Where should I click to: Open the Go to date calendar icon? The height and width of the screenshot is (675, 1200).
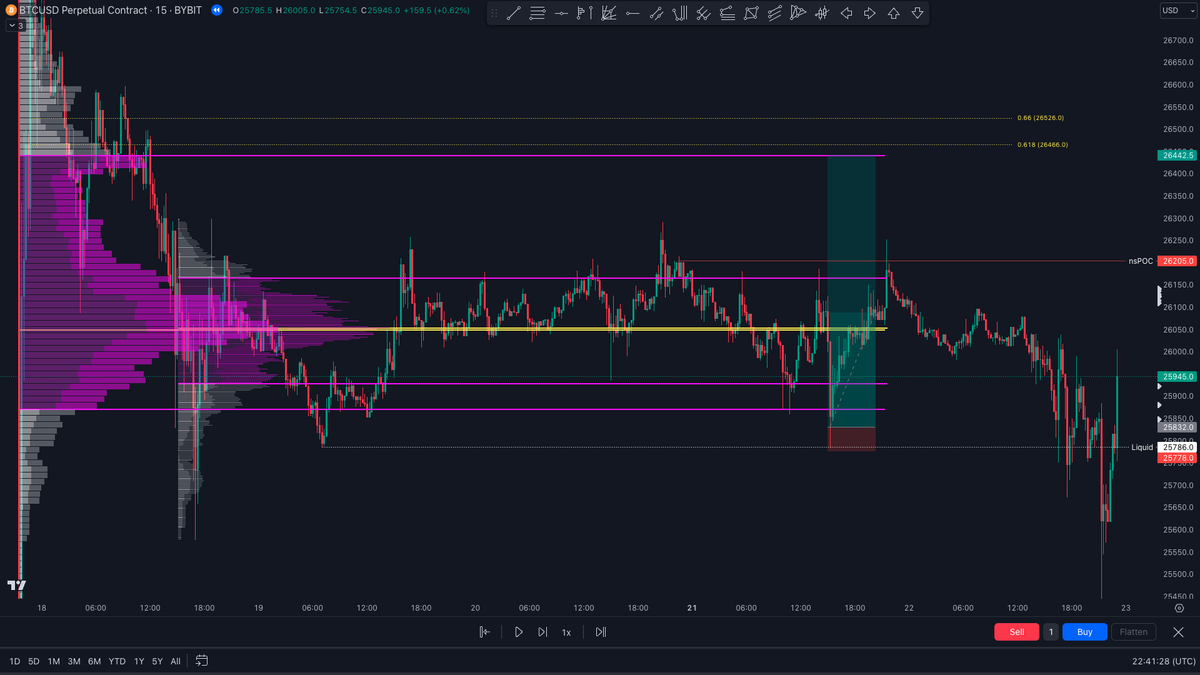pyautogui.click(x=202, y=661)
